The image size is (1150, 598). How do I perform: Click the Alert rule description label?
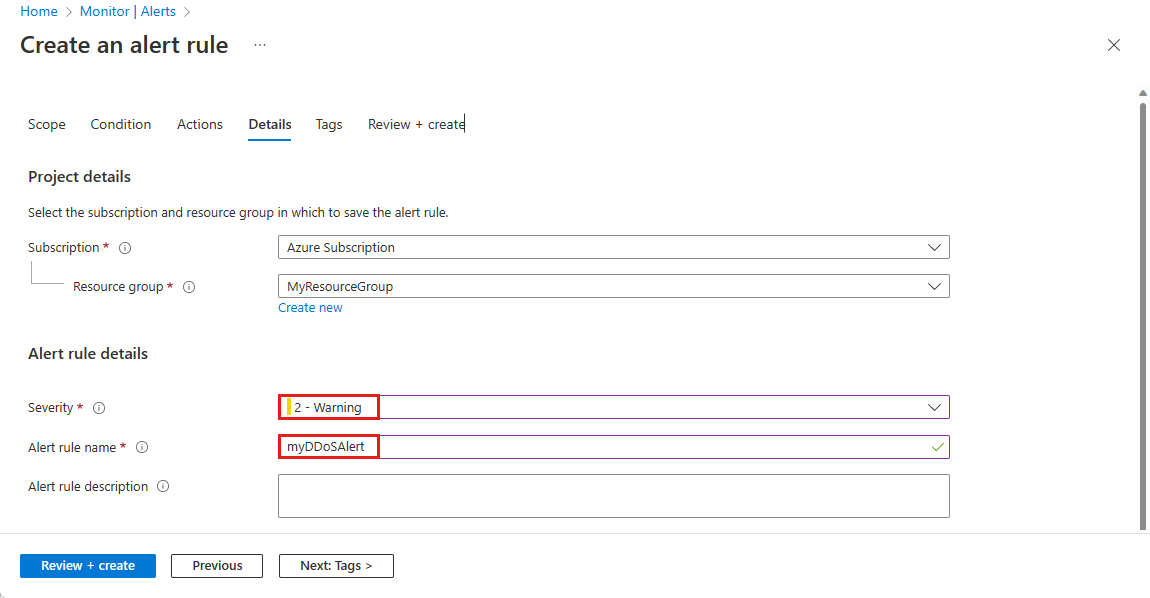click(88, 486)
